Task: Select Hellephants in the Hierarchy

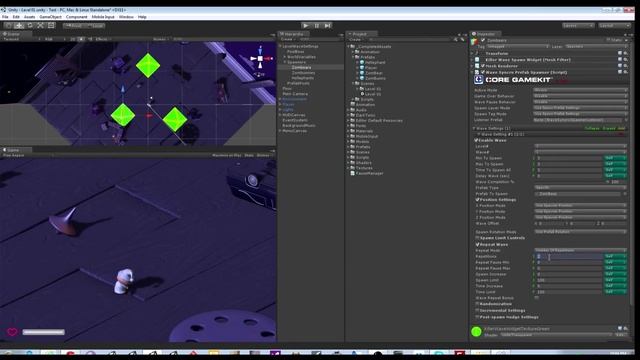Action: click(x=302, y=78)
